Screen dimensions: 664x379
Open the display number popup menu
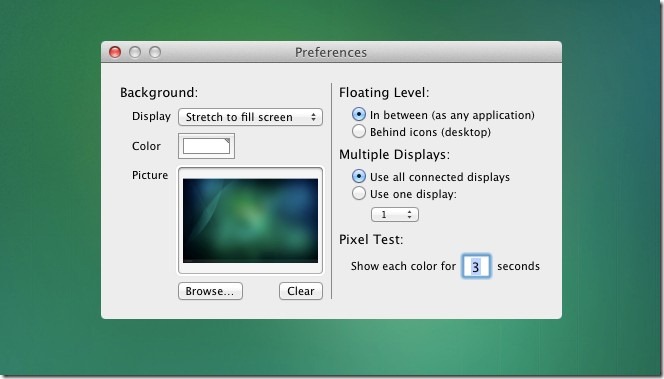(x=395, y=214)
